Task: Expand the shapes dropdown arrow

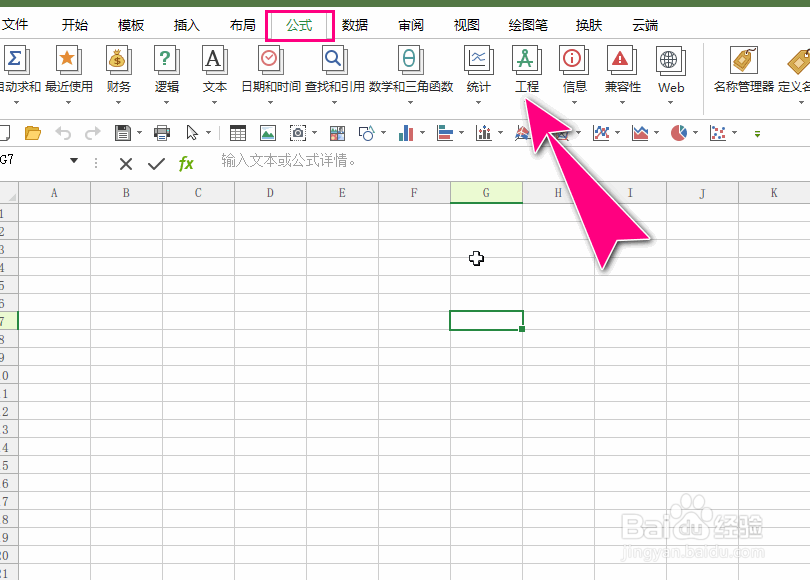Action: 383,133
